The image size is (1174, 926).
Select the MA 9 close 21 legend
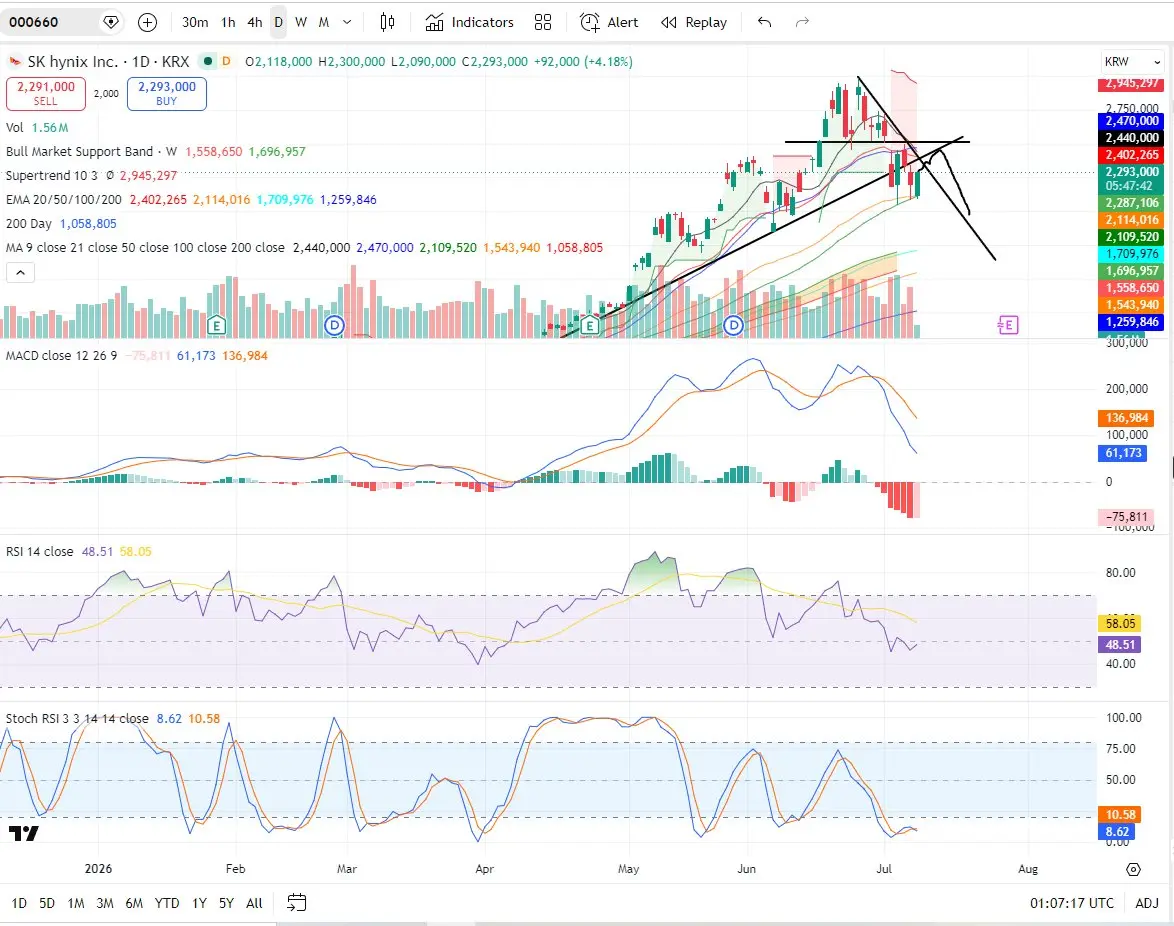tap(145, 247)
